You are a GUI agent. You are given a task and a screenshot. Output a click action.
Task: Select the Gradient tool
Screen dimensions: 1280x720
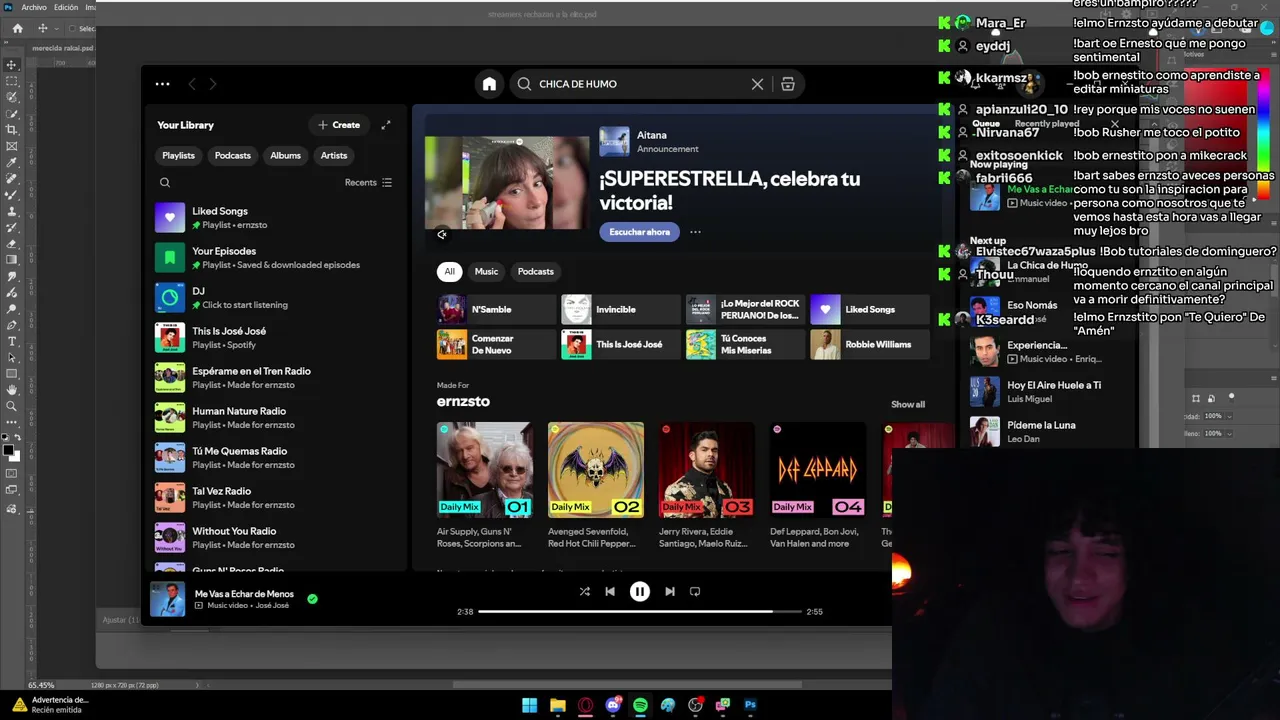12,260
